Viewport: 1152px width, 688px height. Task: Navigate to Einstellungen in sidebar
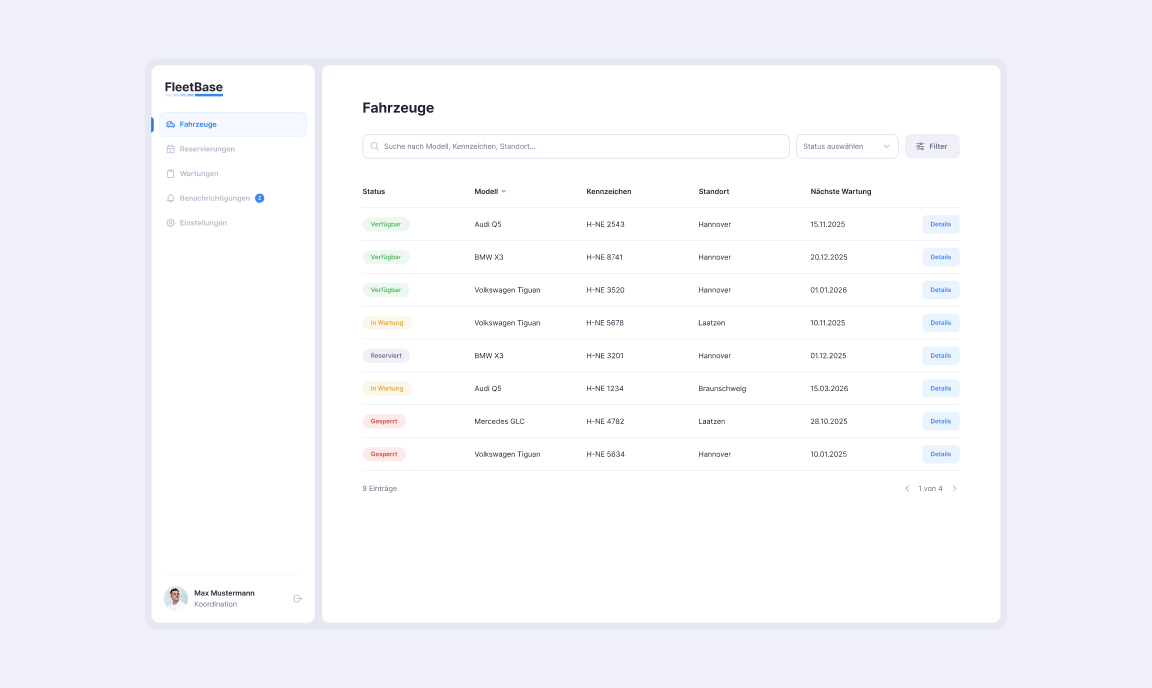click(x=203, y=223)
